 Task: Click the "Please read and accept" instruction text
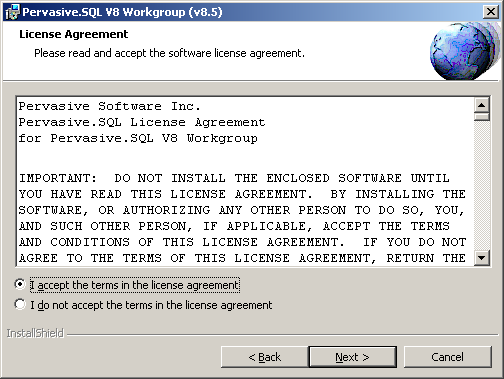(x=169, y=53)
